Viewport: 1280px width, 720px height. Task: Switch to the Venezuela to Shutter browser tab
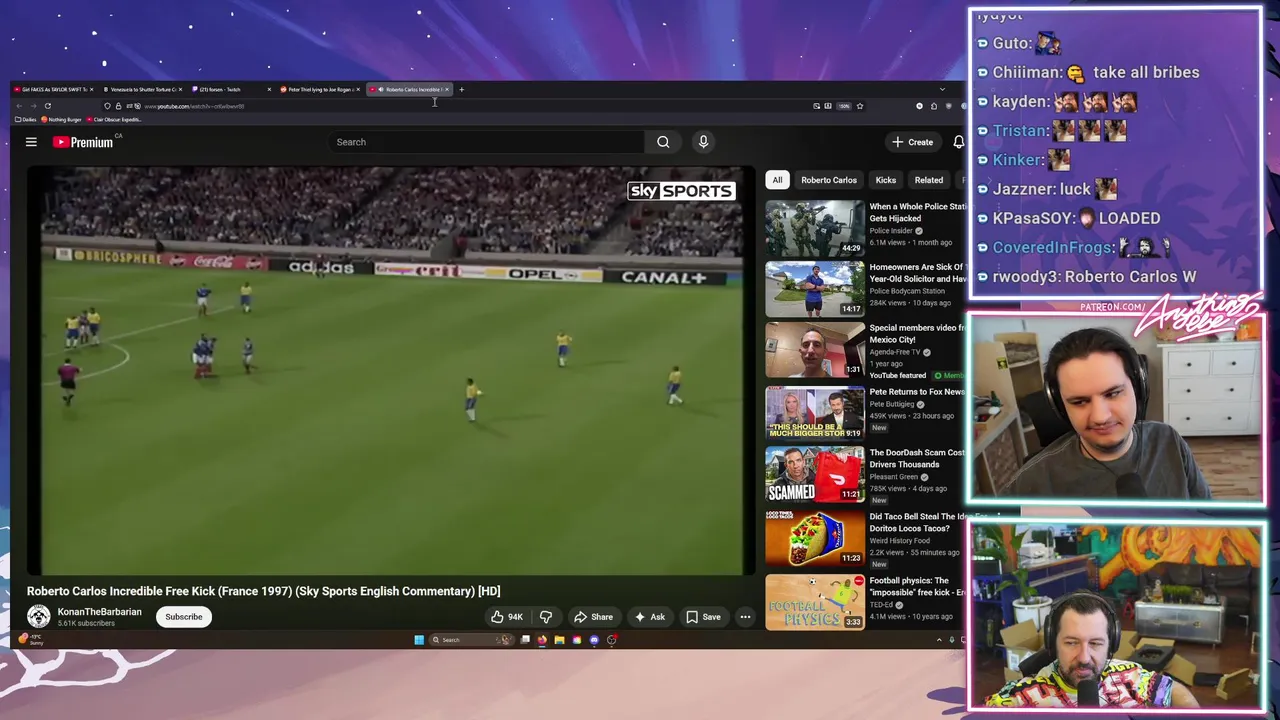pyautogui.click(x=142, y=89)
